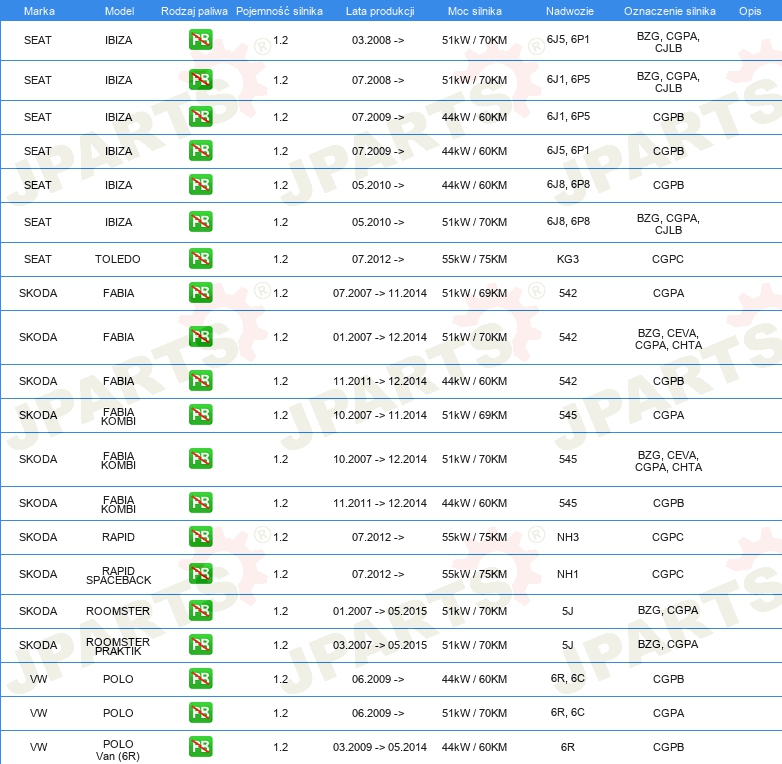782x764 pixels.
Task: Click production range 01.2007 -> 05.2015
Action: [x=380, y=611]
